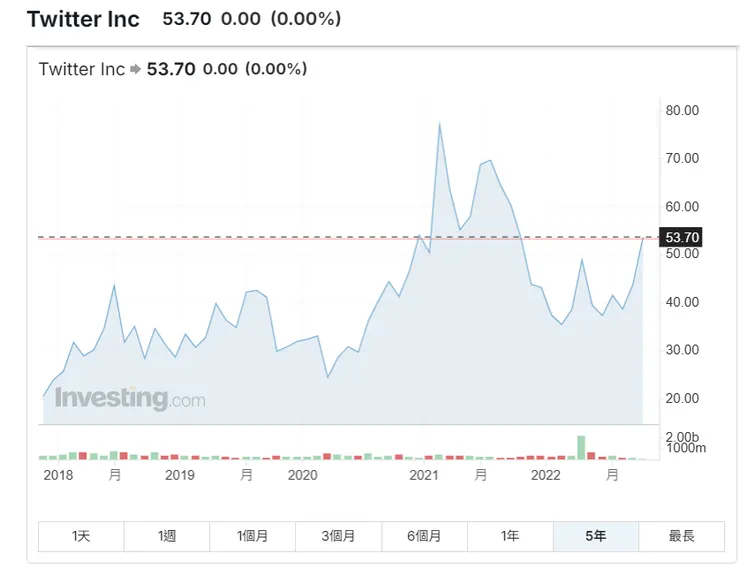The height and width of the screenshot is (570, 740).
Task: Switch chart to the 1週 range
Action: click(x=167, y=536)
